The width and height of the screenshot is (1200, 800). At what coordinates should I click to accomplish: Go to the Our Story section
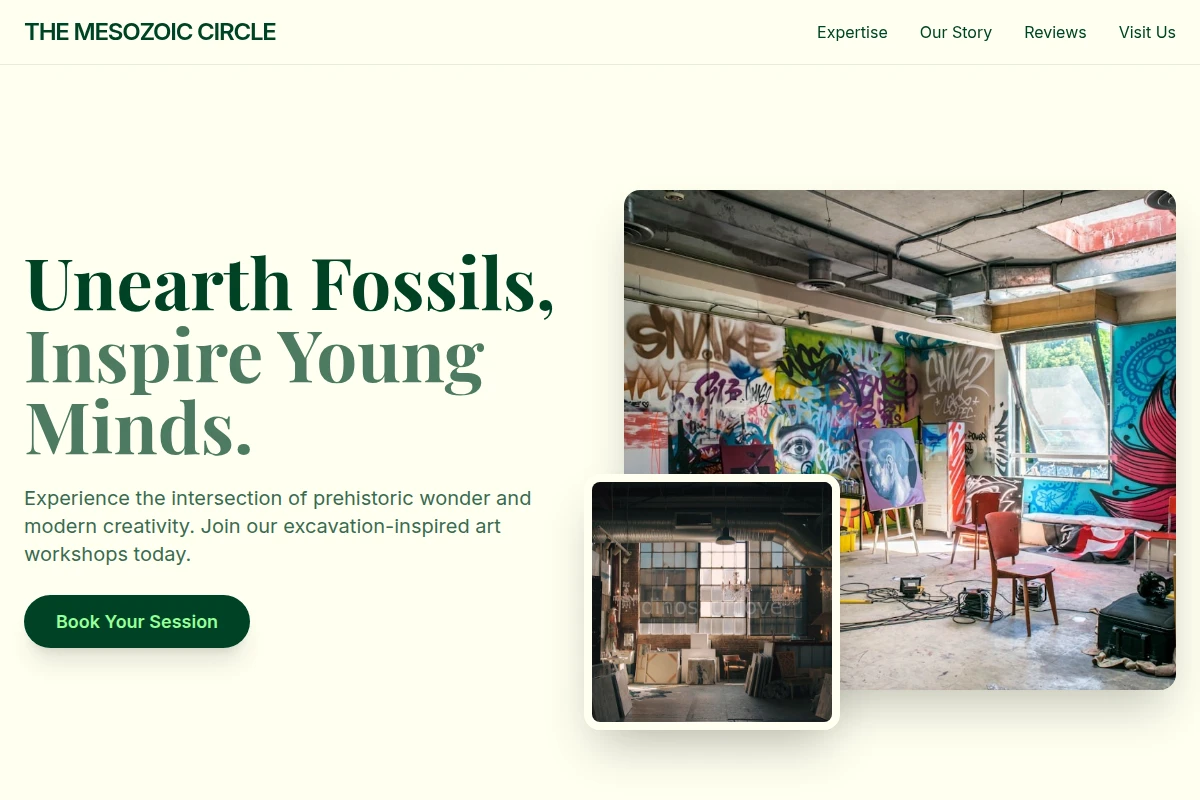click(x=956, y=32)
